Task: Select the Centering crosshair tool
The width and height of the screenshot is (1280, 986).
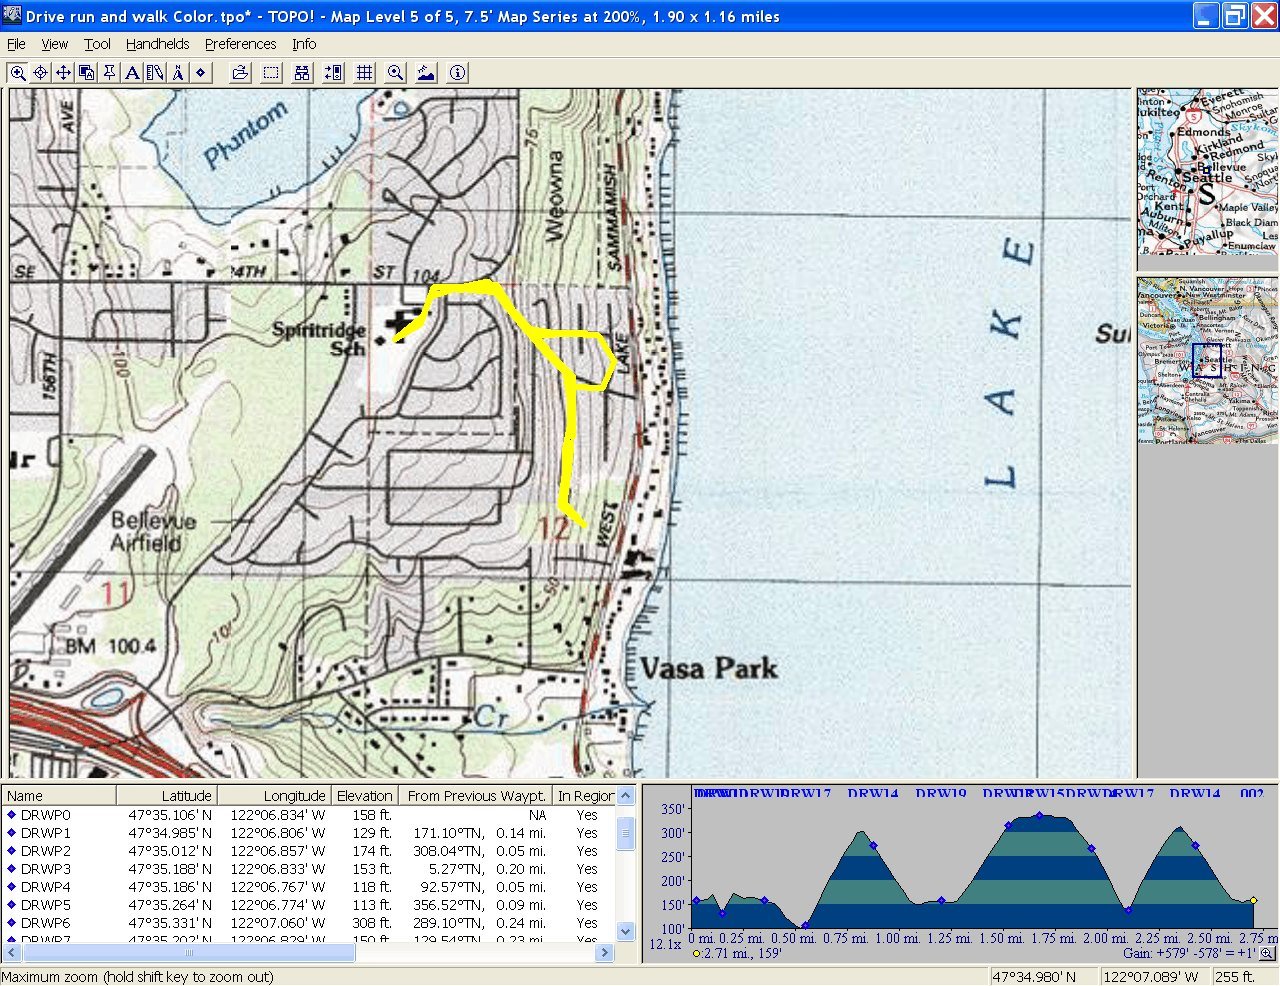Action: [x=41, y=73]
